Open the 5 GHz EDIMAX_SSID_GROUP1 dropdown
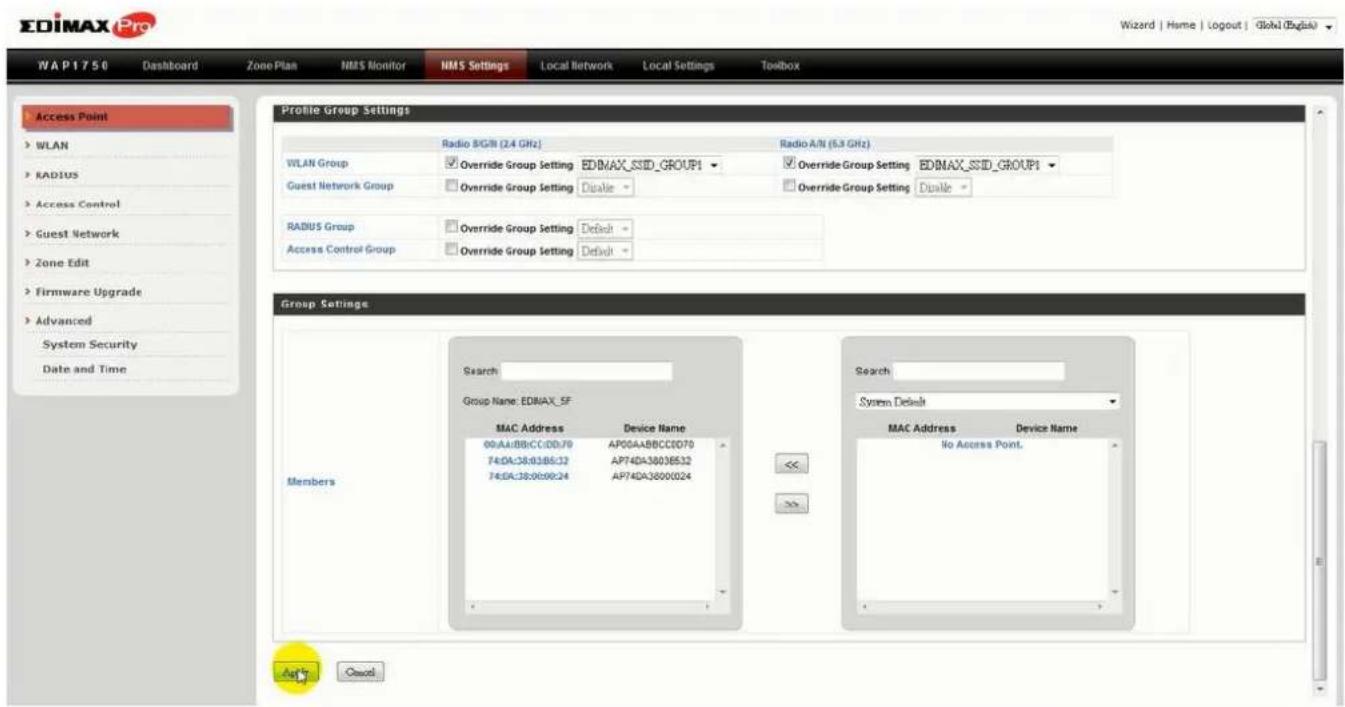This screenshot has width=1345, height=707. click(x=988, y=165)
